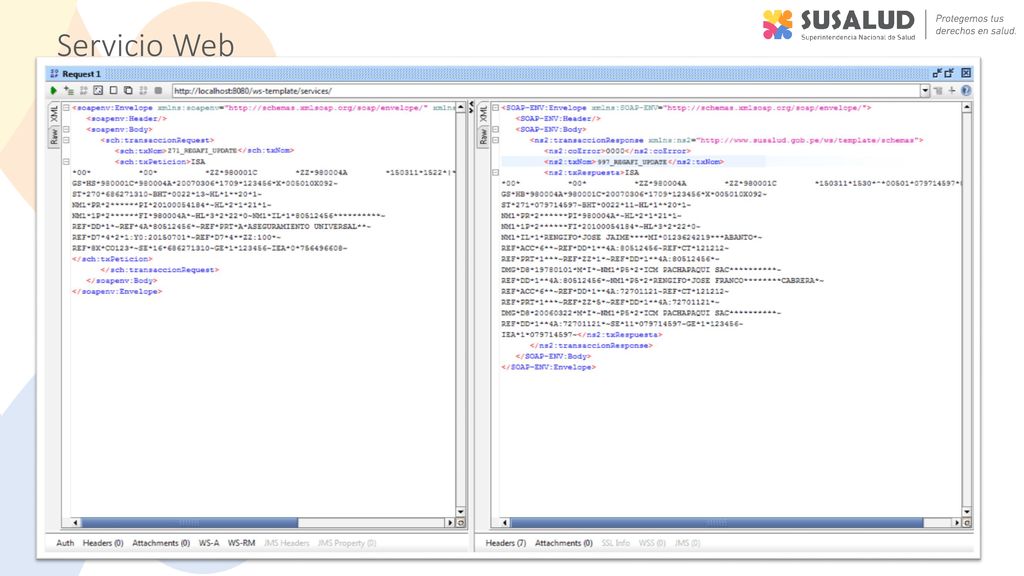Click the request scrollbar left arrow
This screenshot has width=1024, height=576.
[75, 523]
